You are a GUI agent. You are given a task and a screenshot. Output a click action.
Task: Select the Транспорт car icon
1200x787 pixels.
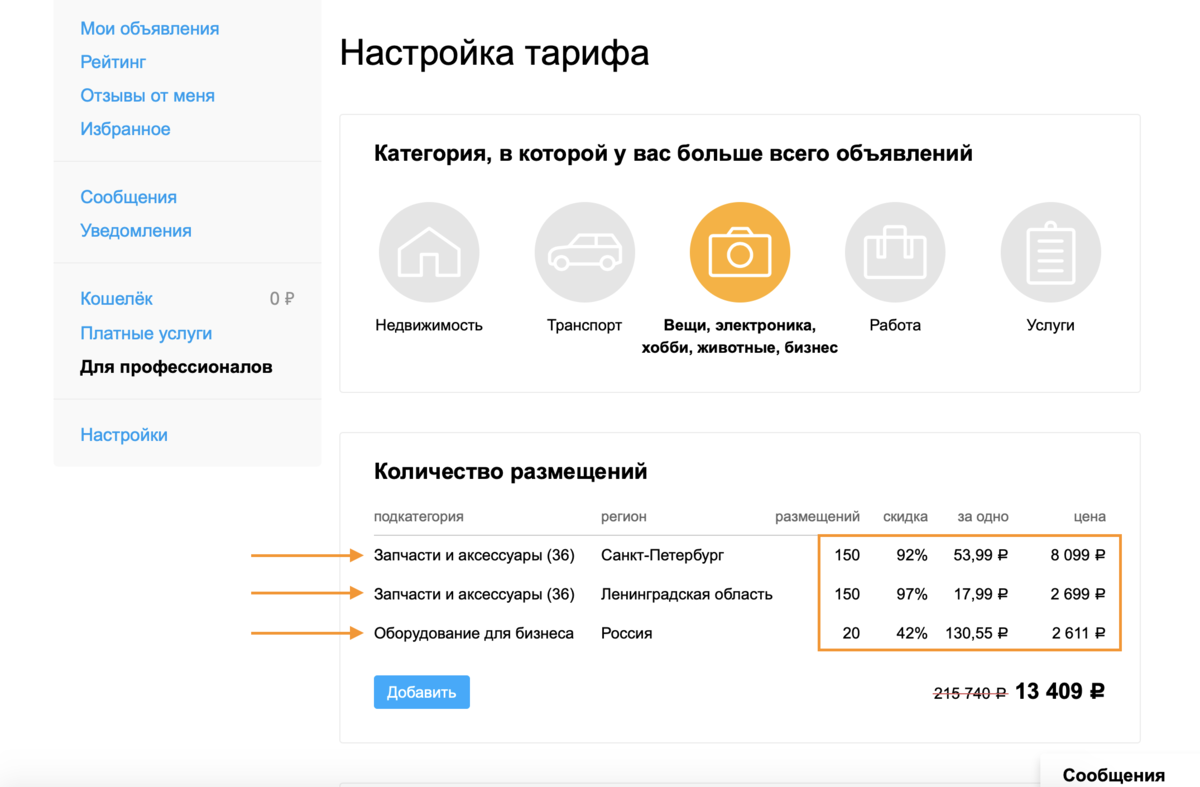[x=584, y=251]
